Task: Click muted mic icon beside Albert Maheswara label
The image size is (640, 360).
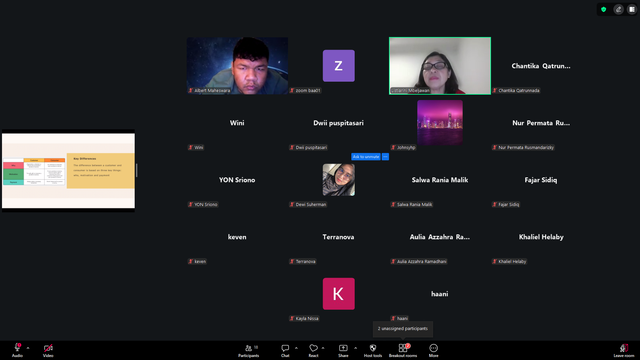Action: click(x=191, y=91)
